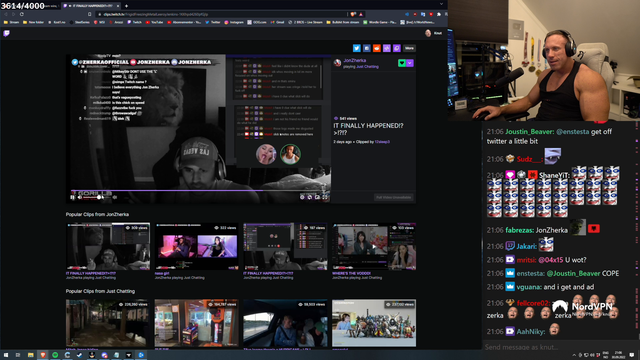Open the Stream bookmarks folder
This screenshot has height=360, width=640.
click(11, 22)
